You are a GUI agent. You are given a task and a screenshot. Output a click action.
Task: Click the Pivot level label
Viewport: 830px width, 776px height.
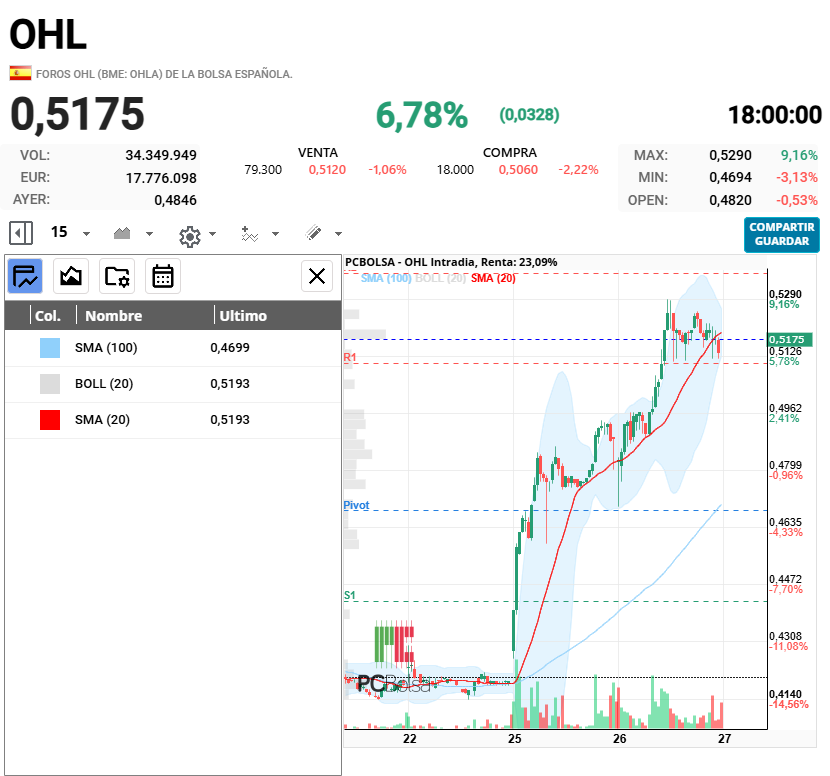tap(356, 505)
